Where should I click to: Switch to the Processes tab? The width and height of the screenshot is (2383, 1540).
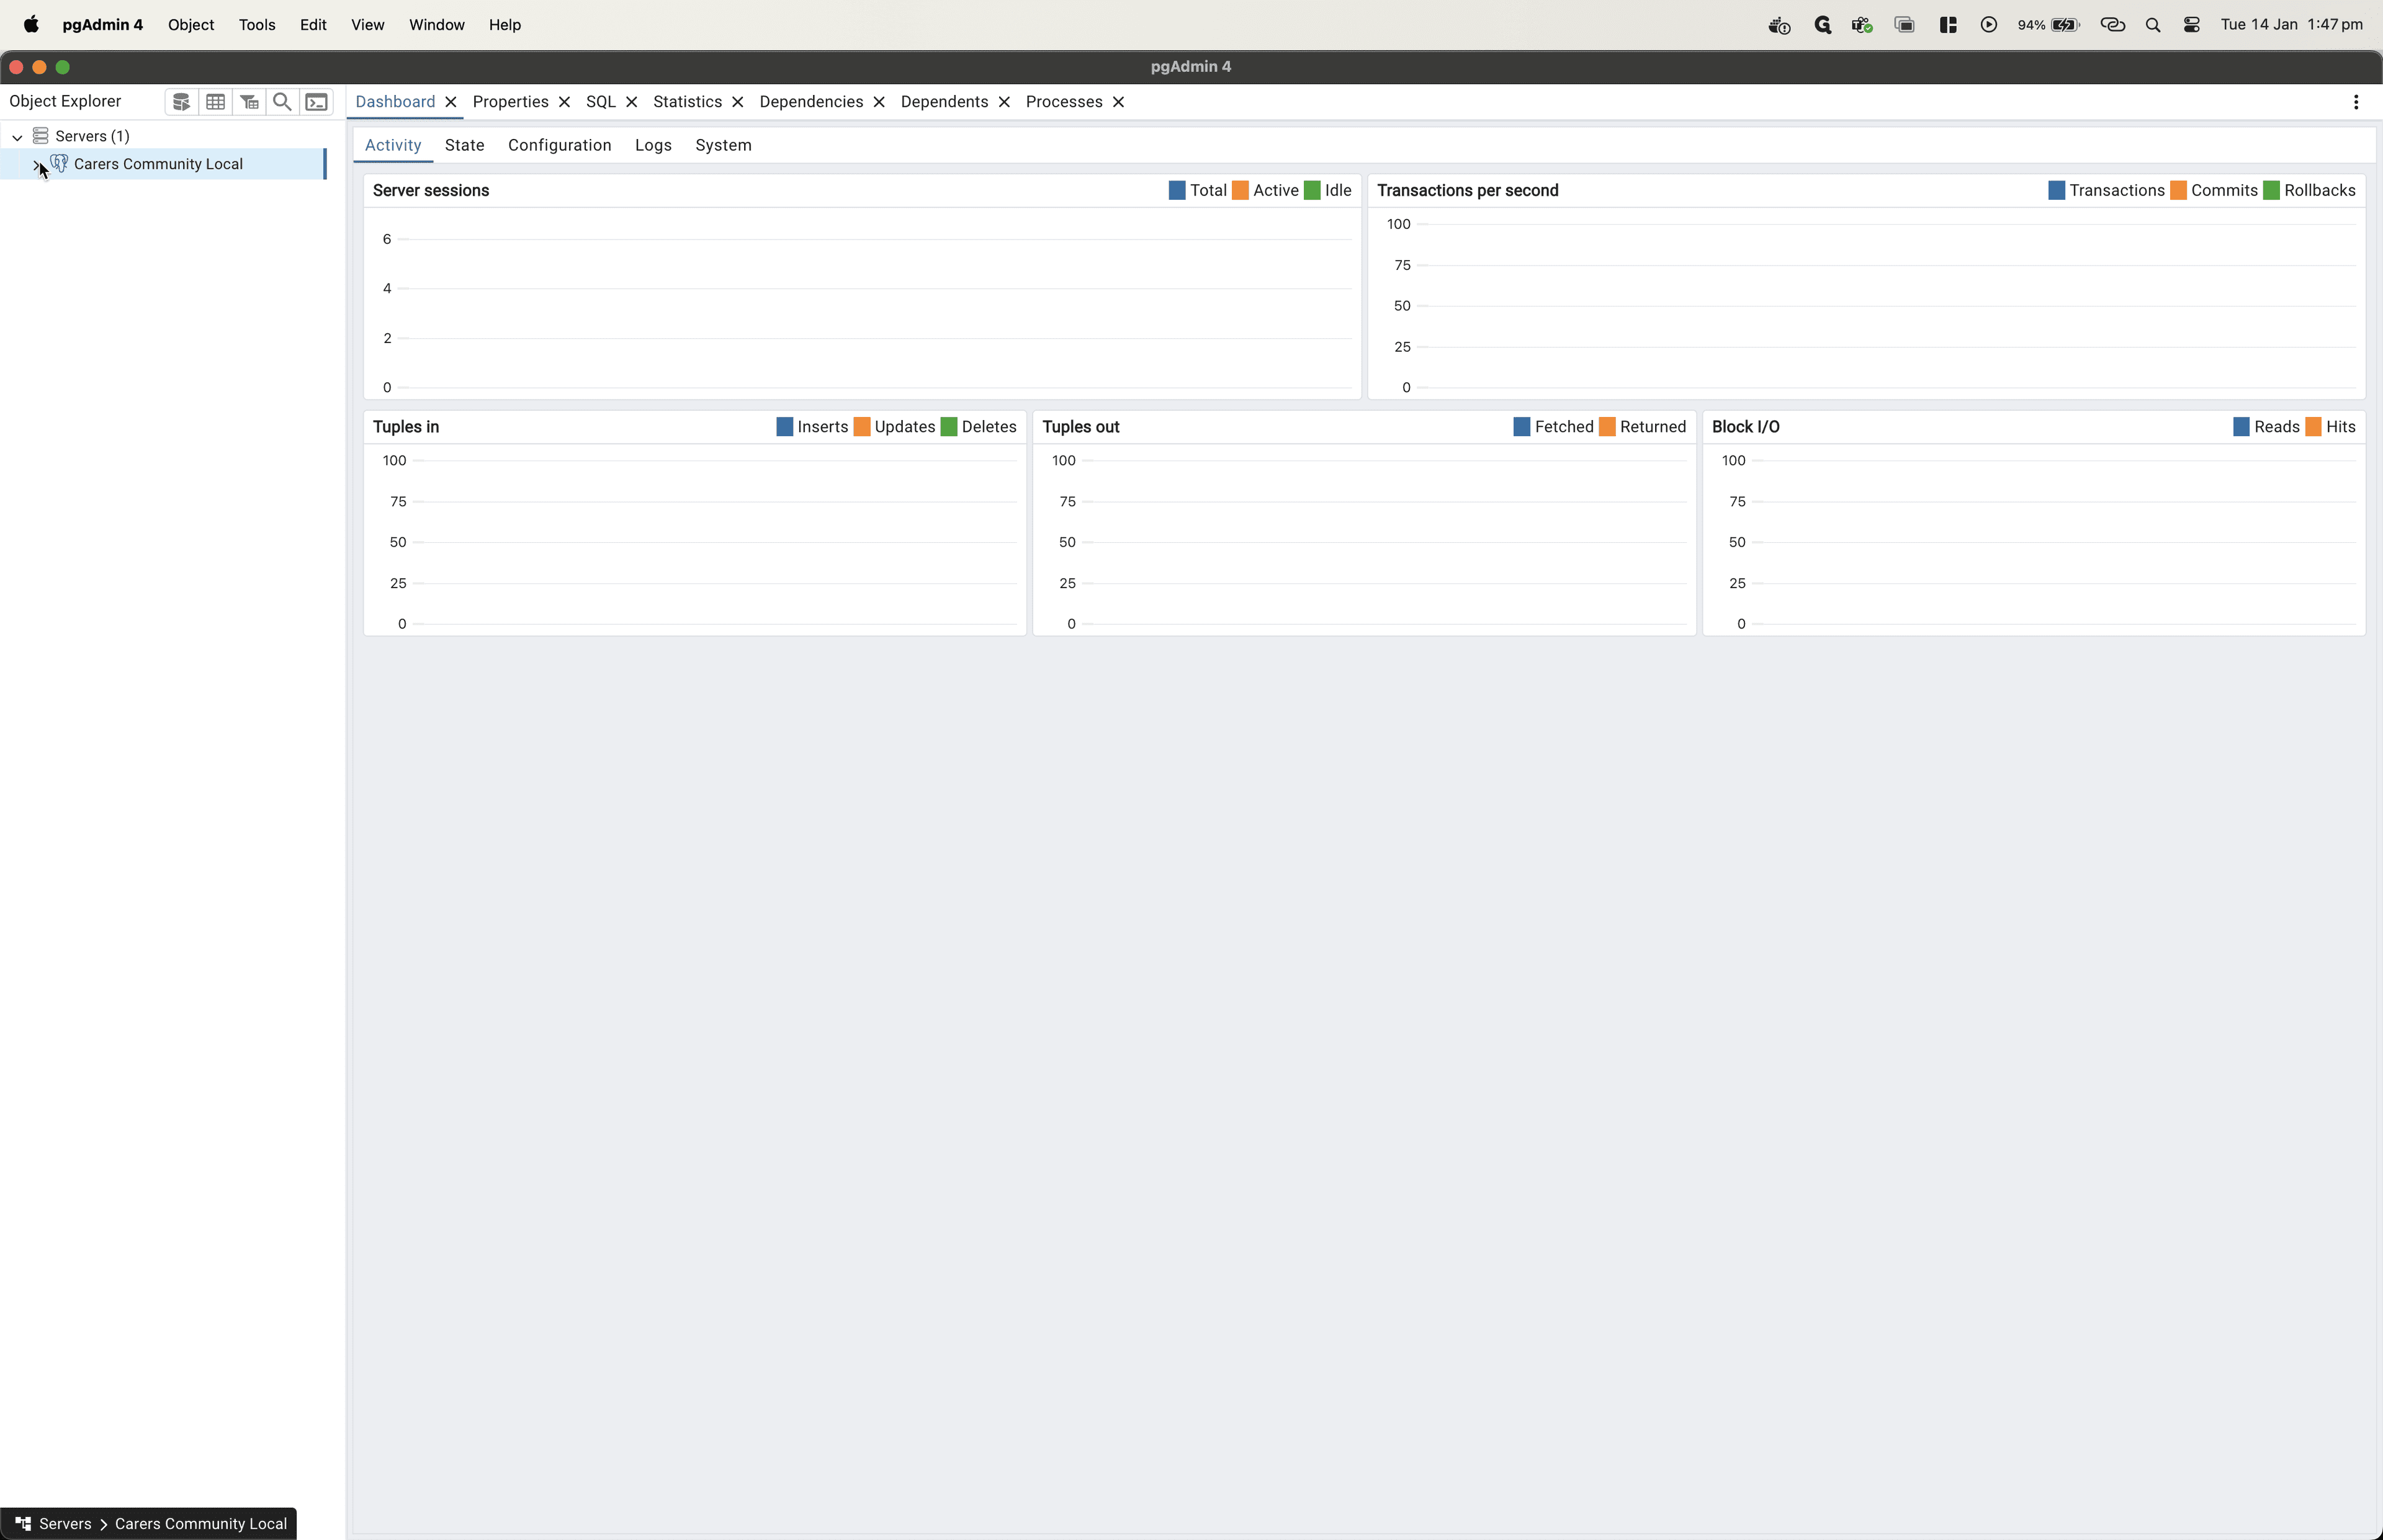[1064, 102]
